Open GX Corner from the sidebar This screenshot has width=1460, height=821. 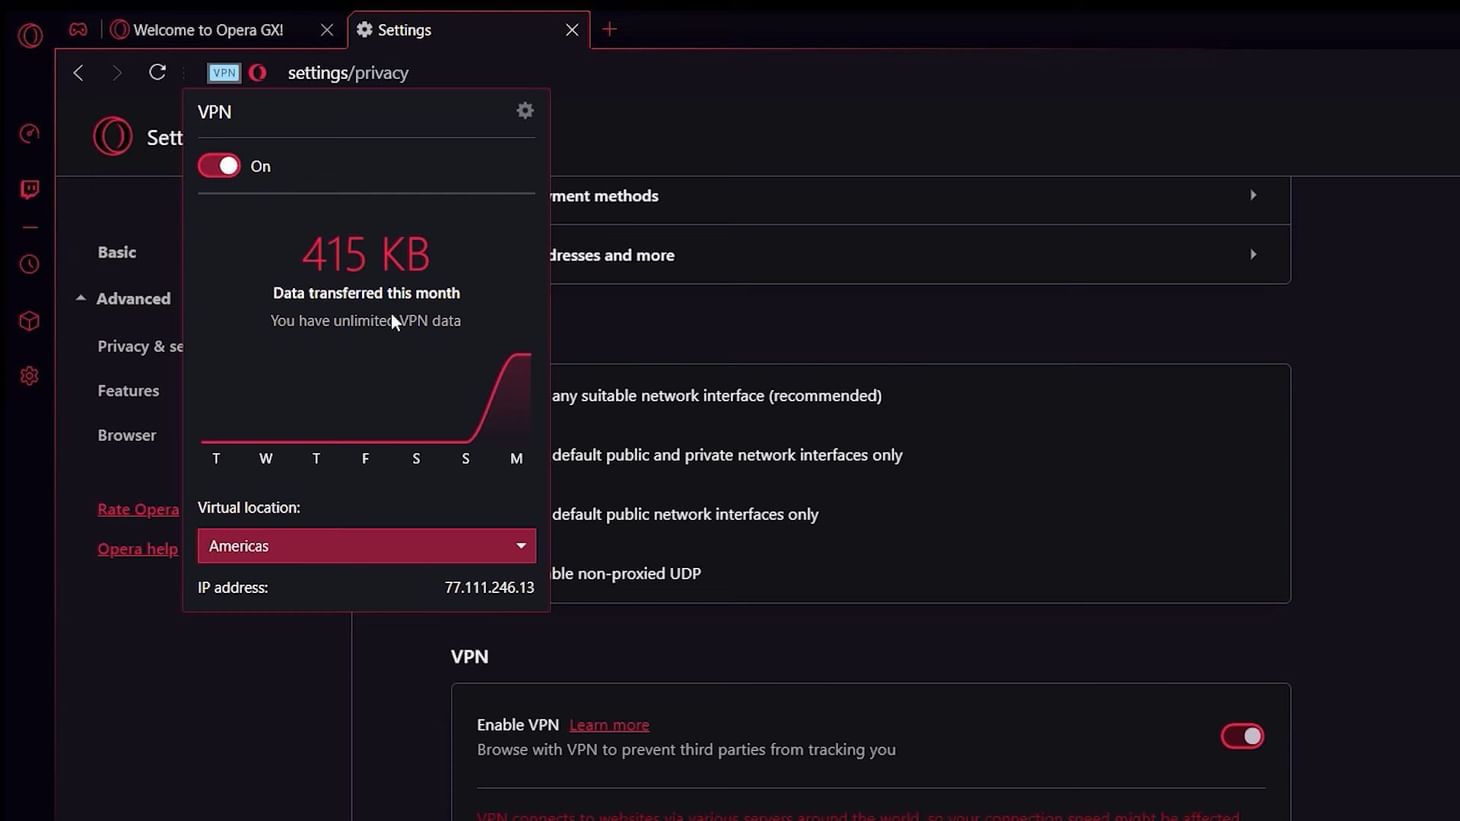pyautogui.click(x=29, y=133)
